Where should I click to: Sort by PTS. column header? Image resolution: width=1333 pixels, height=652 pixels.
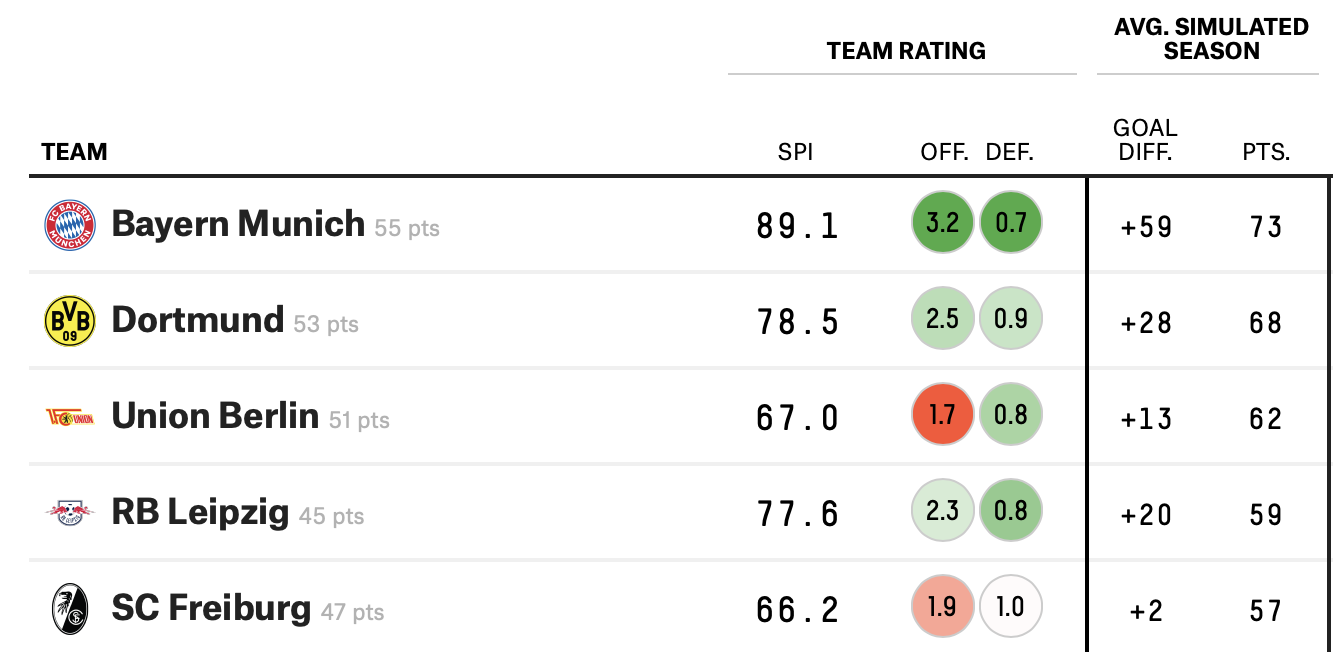click(x=1266, y=153)
